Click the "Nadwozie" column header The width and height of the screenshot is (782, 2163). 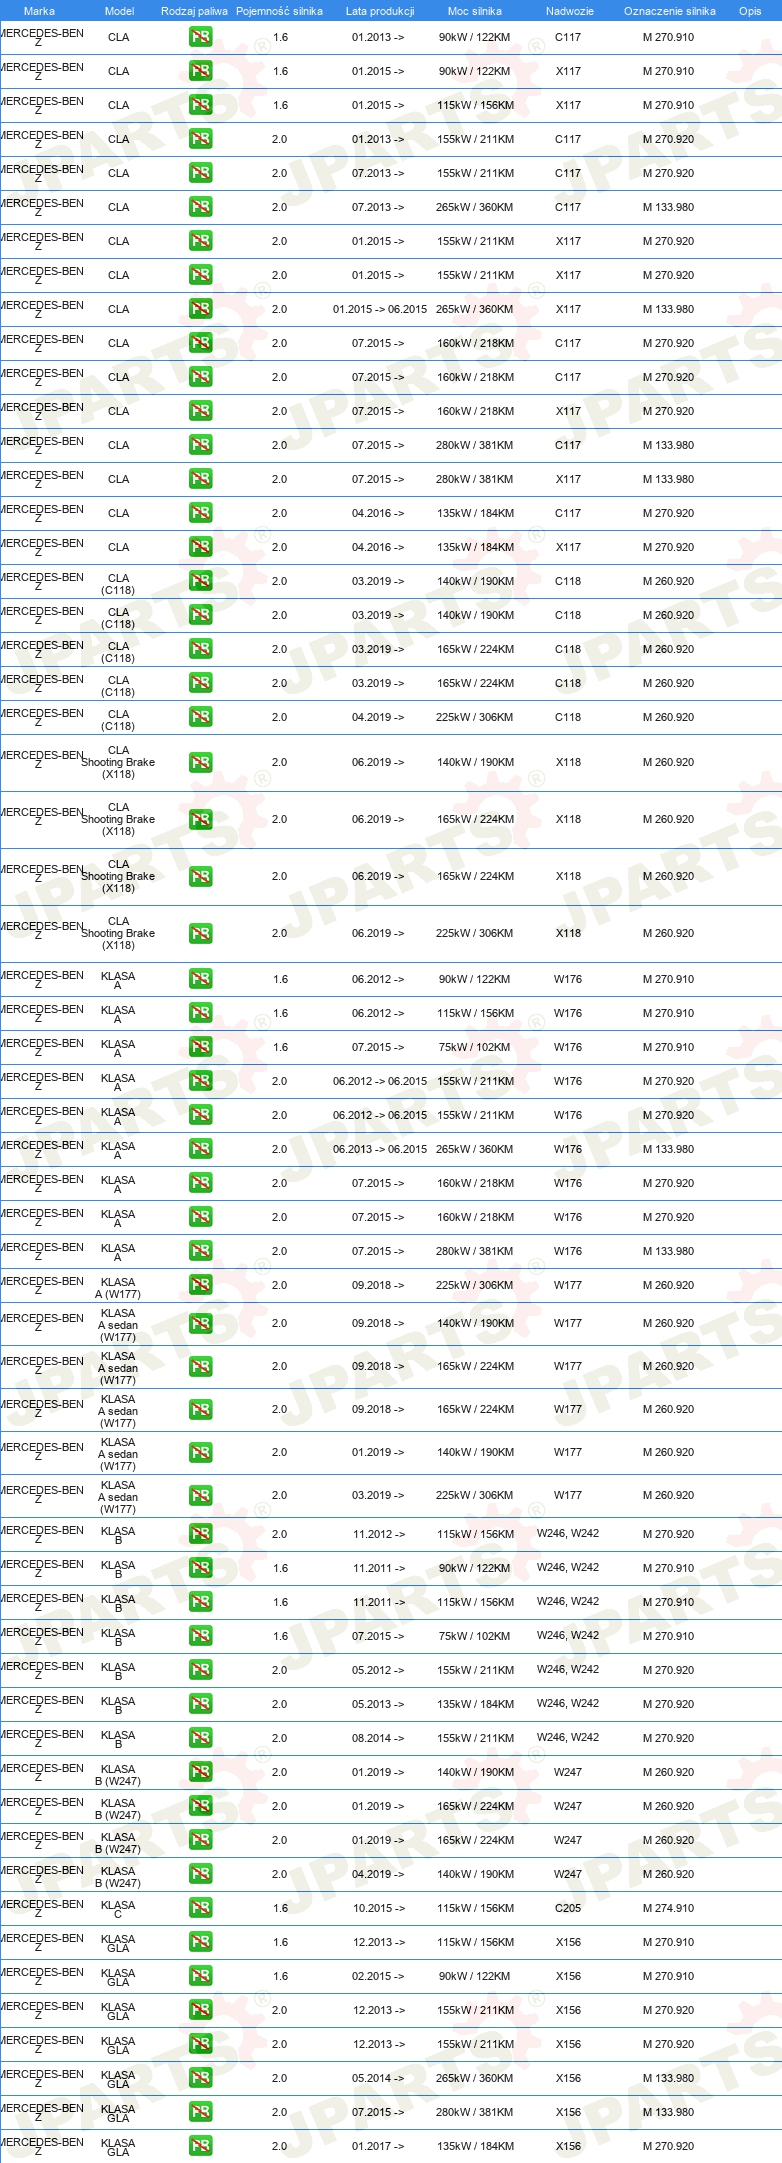(569, 11)
